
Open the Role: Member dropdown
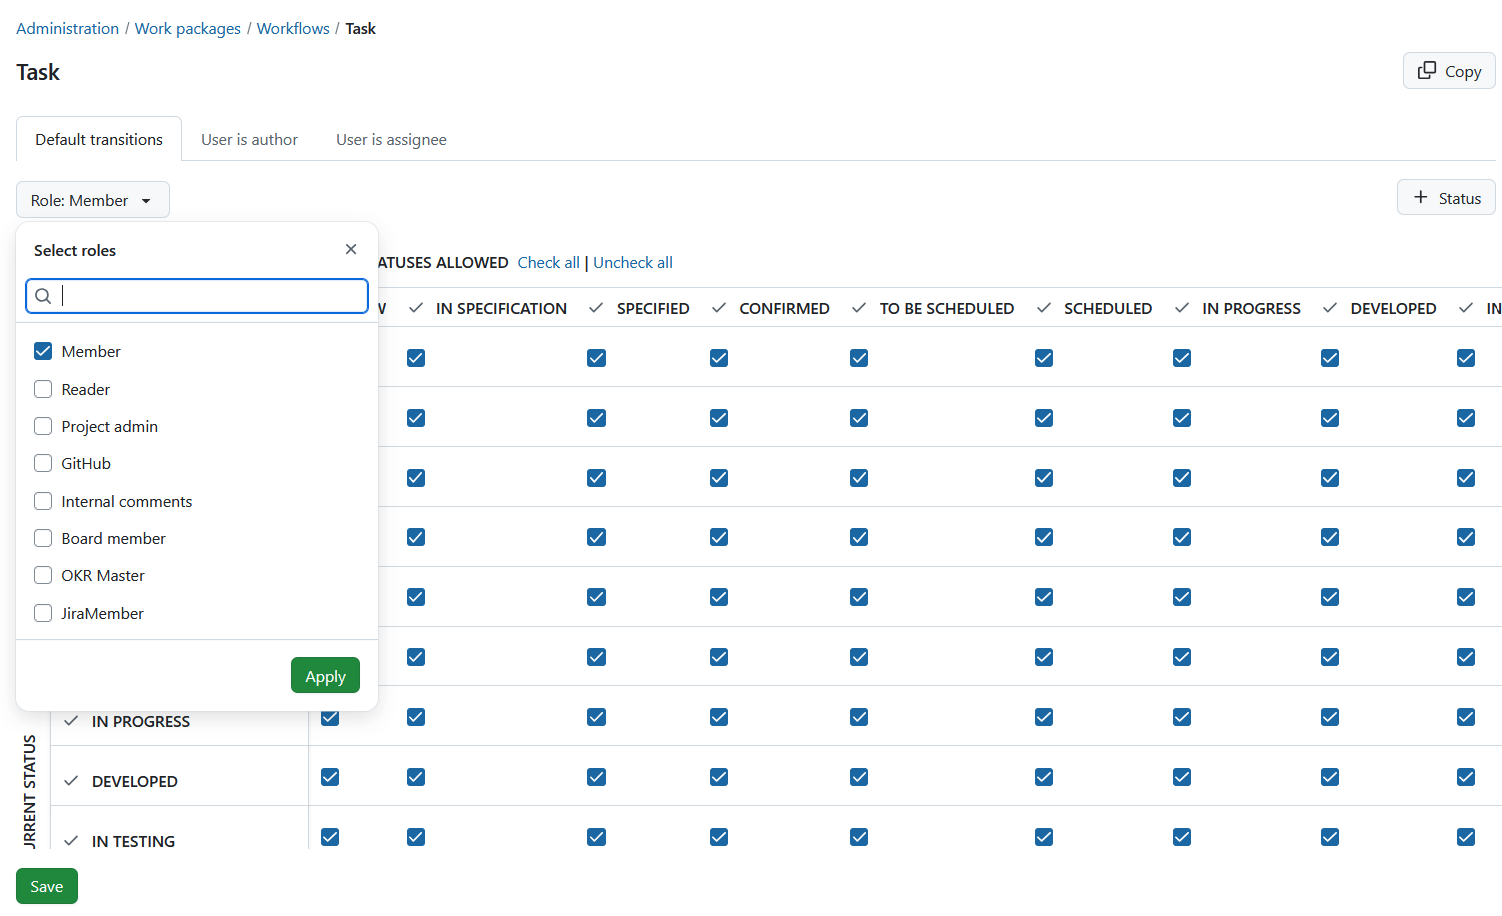point(93,200)
